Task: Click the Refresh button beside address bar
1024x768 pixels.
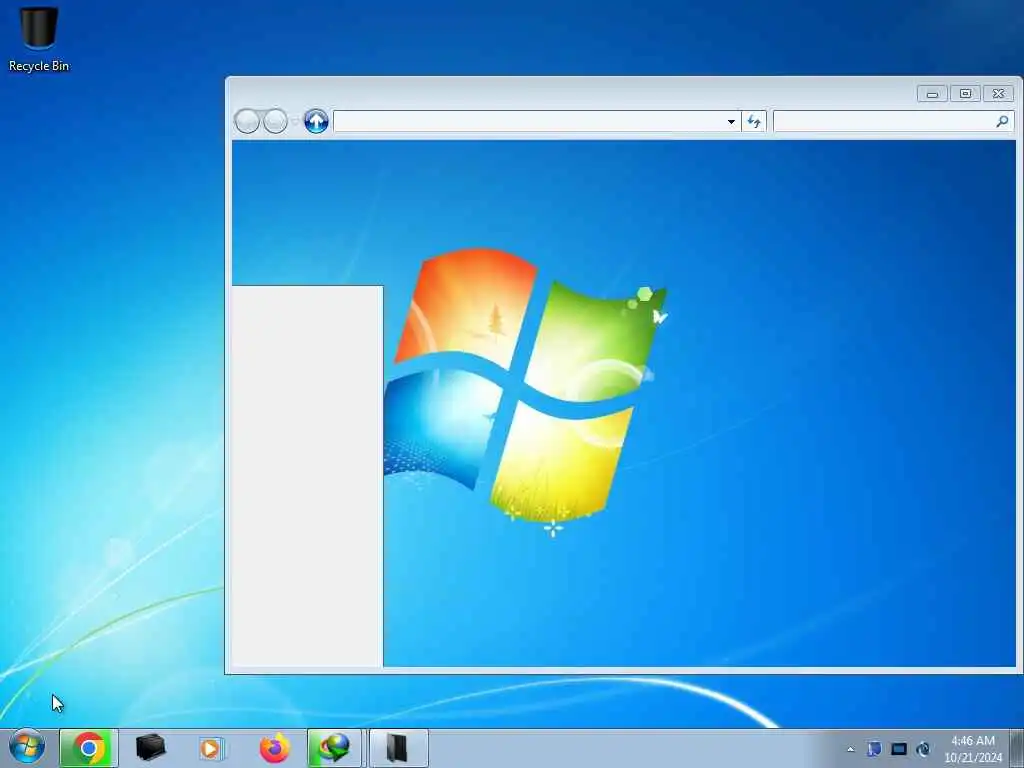Action: click(754, 121)
